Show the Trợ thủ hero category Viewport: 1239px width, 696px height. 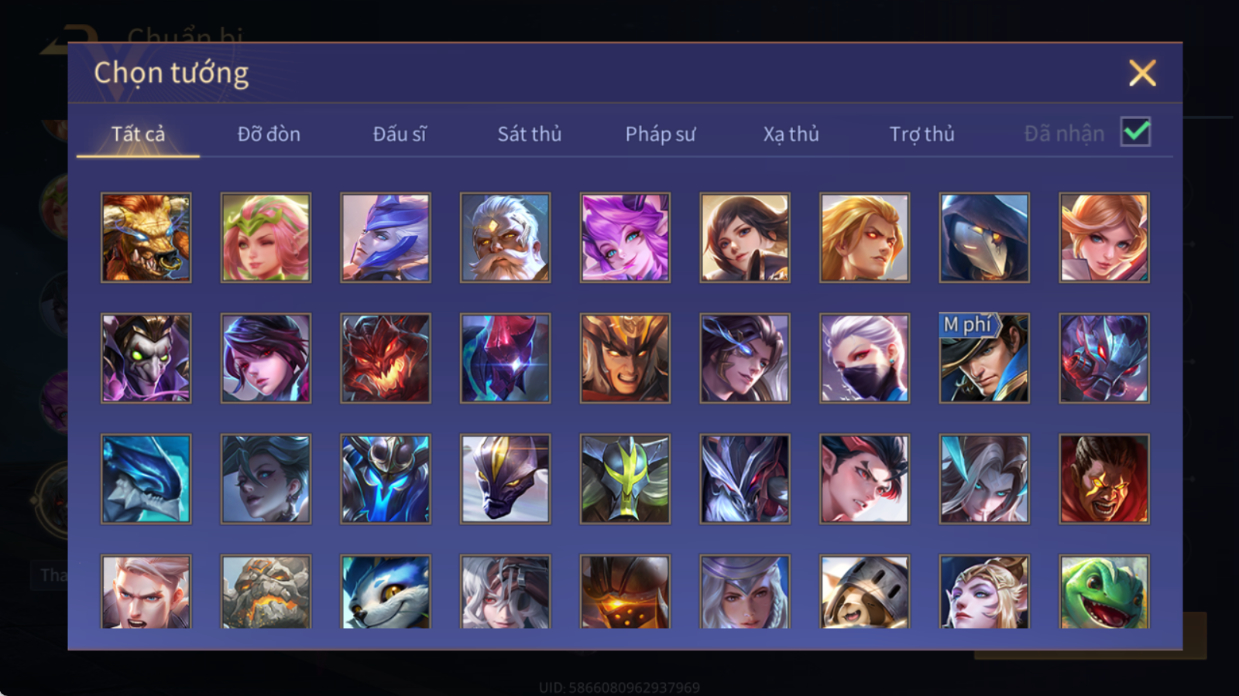click(x=922, y=134)
